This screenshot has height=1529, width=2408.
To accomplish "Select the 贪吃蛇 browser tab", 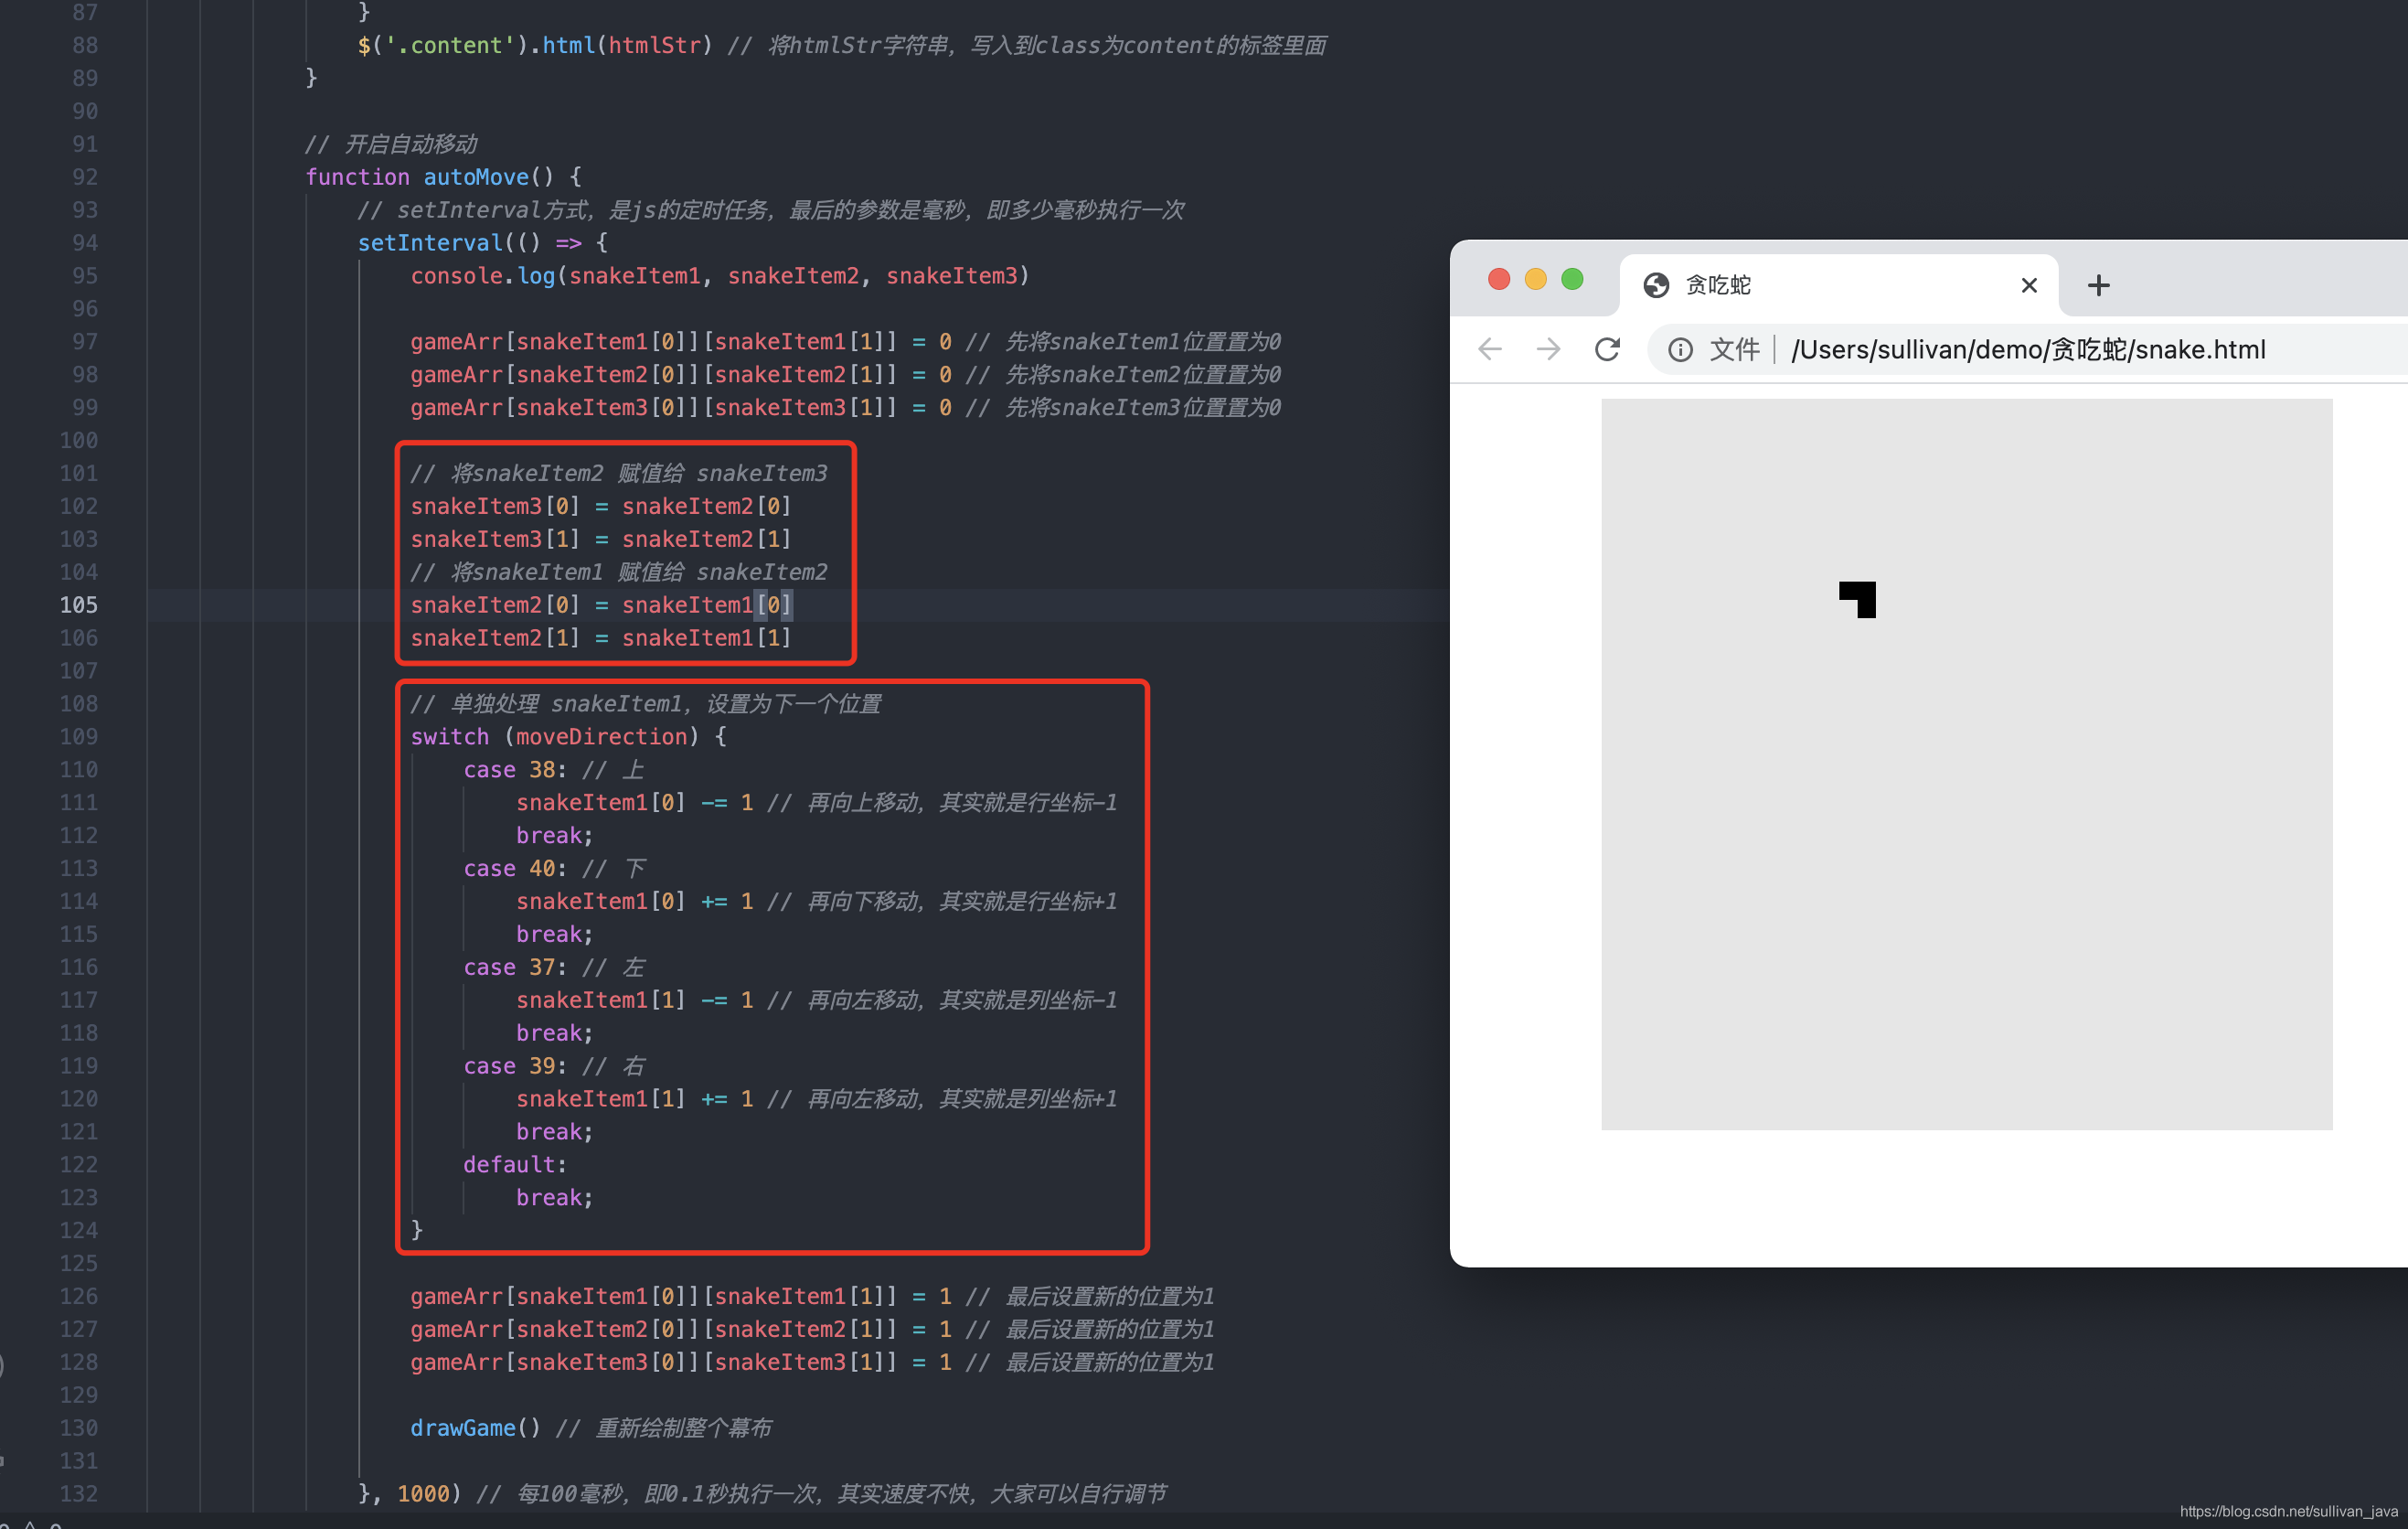I will point(1838,285).
